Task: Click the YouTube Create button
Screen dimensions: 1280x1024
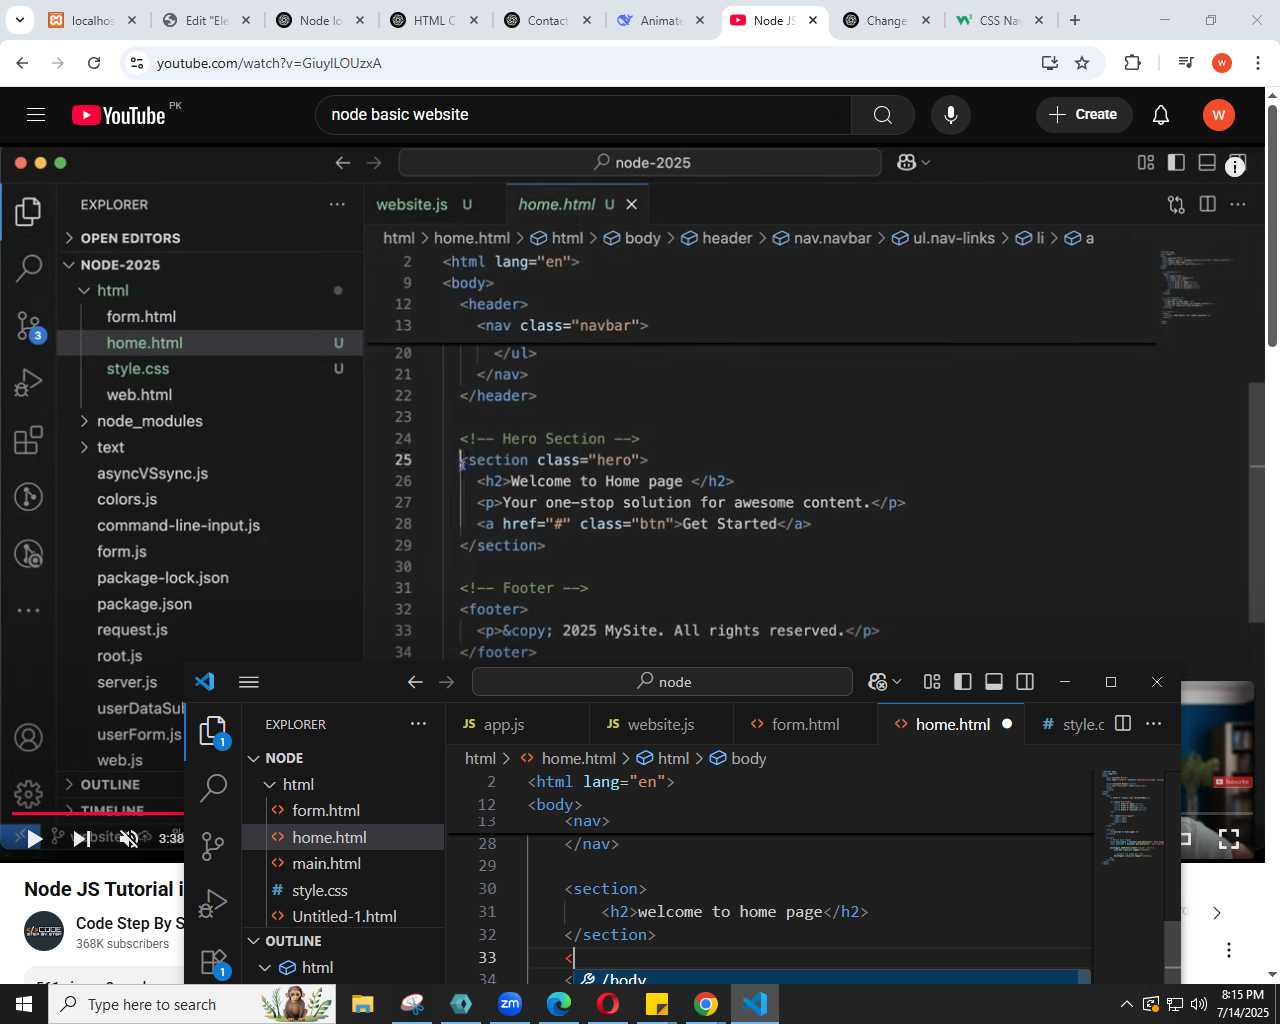Action: click(x=1084, y=114)
